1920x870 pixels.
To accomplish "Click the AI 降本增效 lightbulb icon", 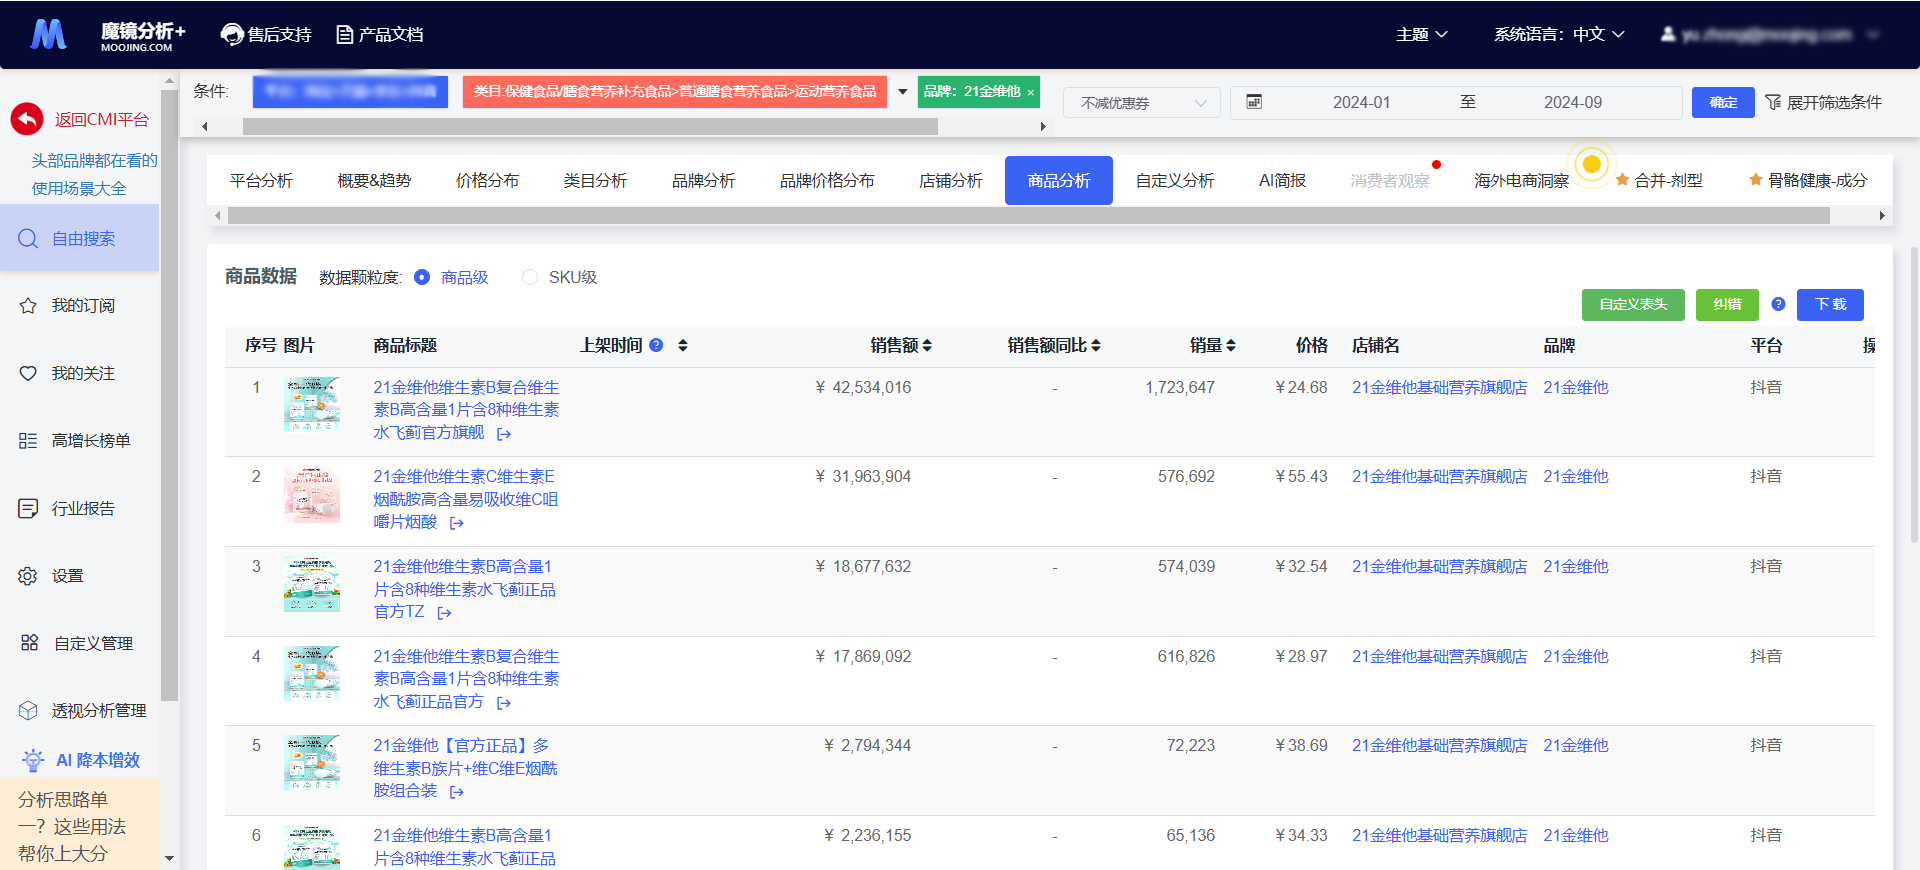I will tap(33, 760).
